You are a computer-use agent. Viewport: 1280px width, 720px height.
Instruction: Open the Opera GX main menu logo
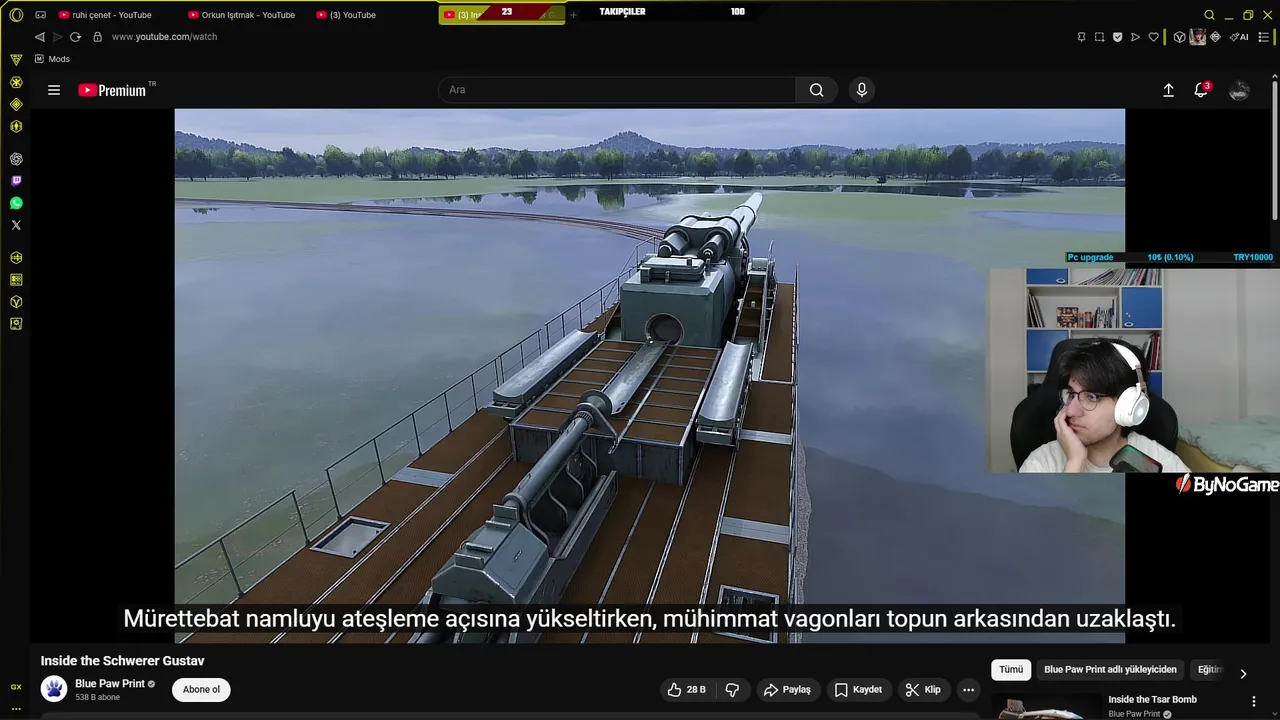(16, 15)
